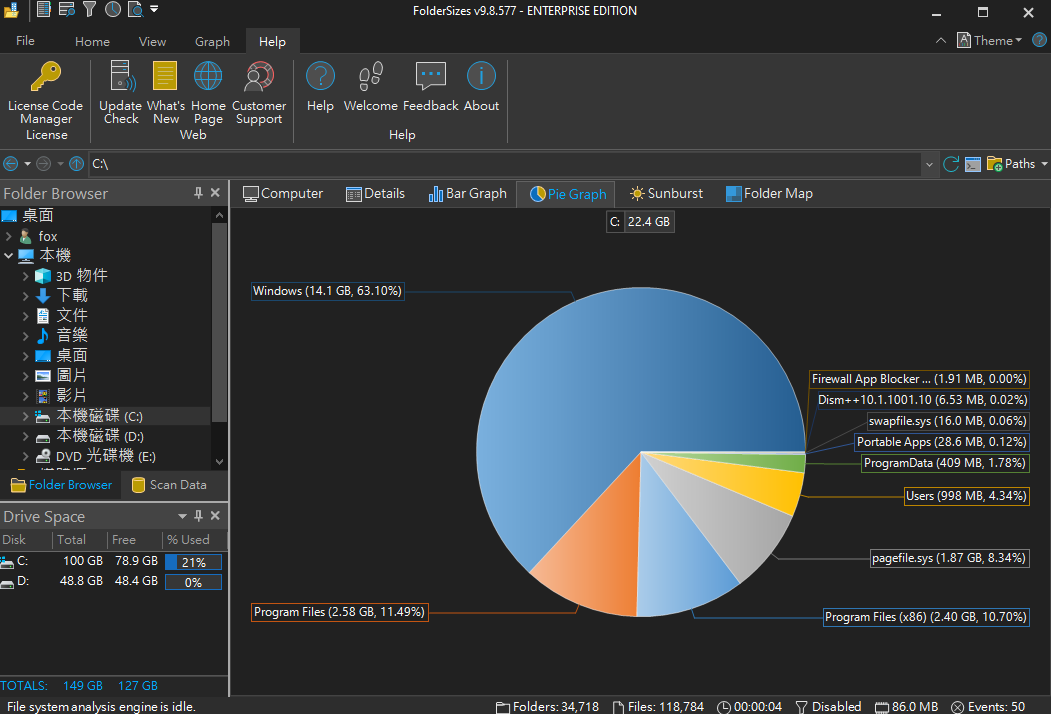
Task: Switch to the Home ribbon tab
Action: [92, 42]
